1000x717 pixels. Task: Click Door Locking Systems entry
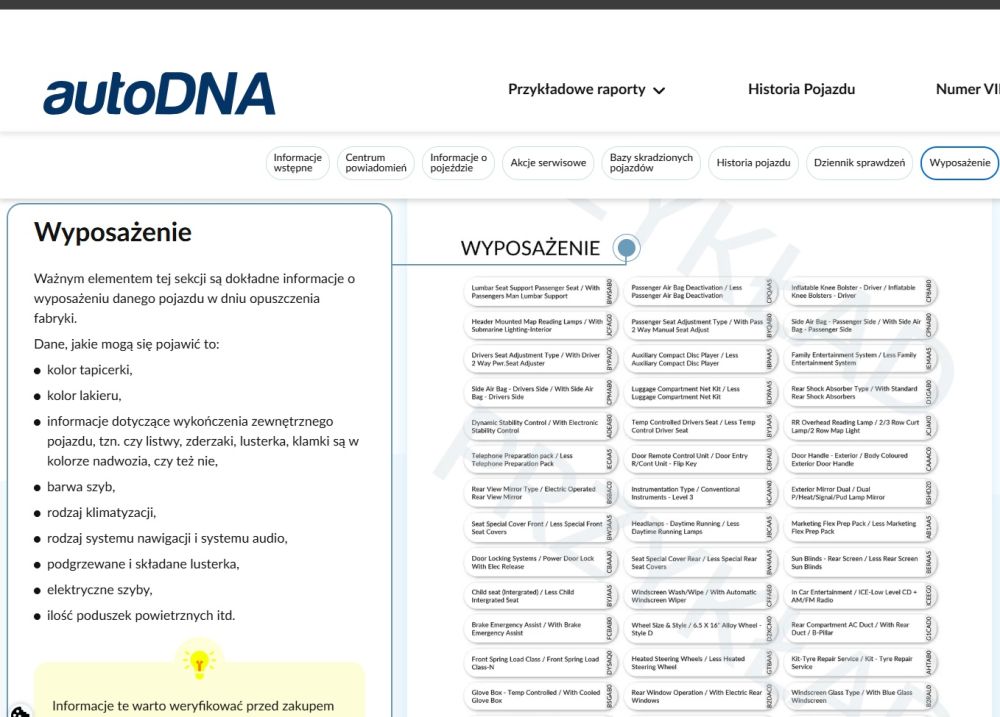[539, 563]
